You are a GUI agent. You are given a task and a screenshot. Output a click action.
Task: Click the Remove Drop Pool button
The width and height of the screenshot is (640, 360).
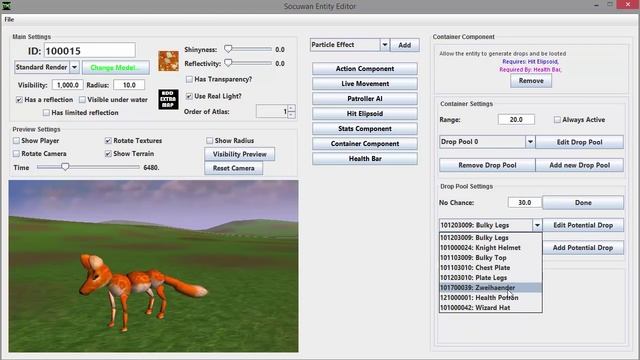(487, 165)
